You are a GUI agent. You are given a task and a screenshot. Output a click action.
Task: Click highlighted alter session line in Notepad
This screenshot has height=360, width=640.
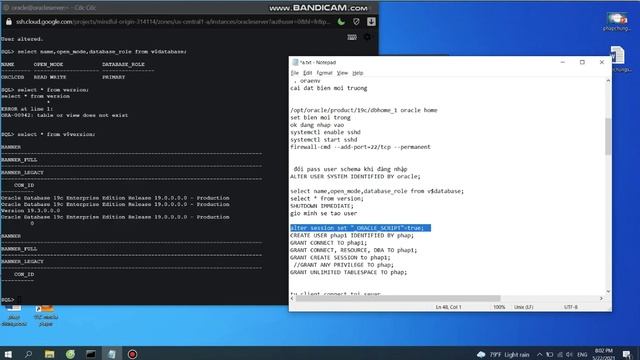(x=360, y=228)
